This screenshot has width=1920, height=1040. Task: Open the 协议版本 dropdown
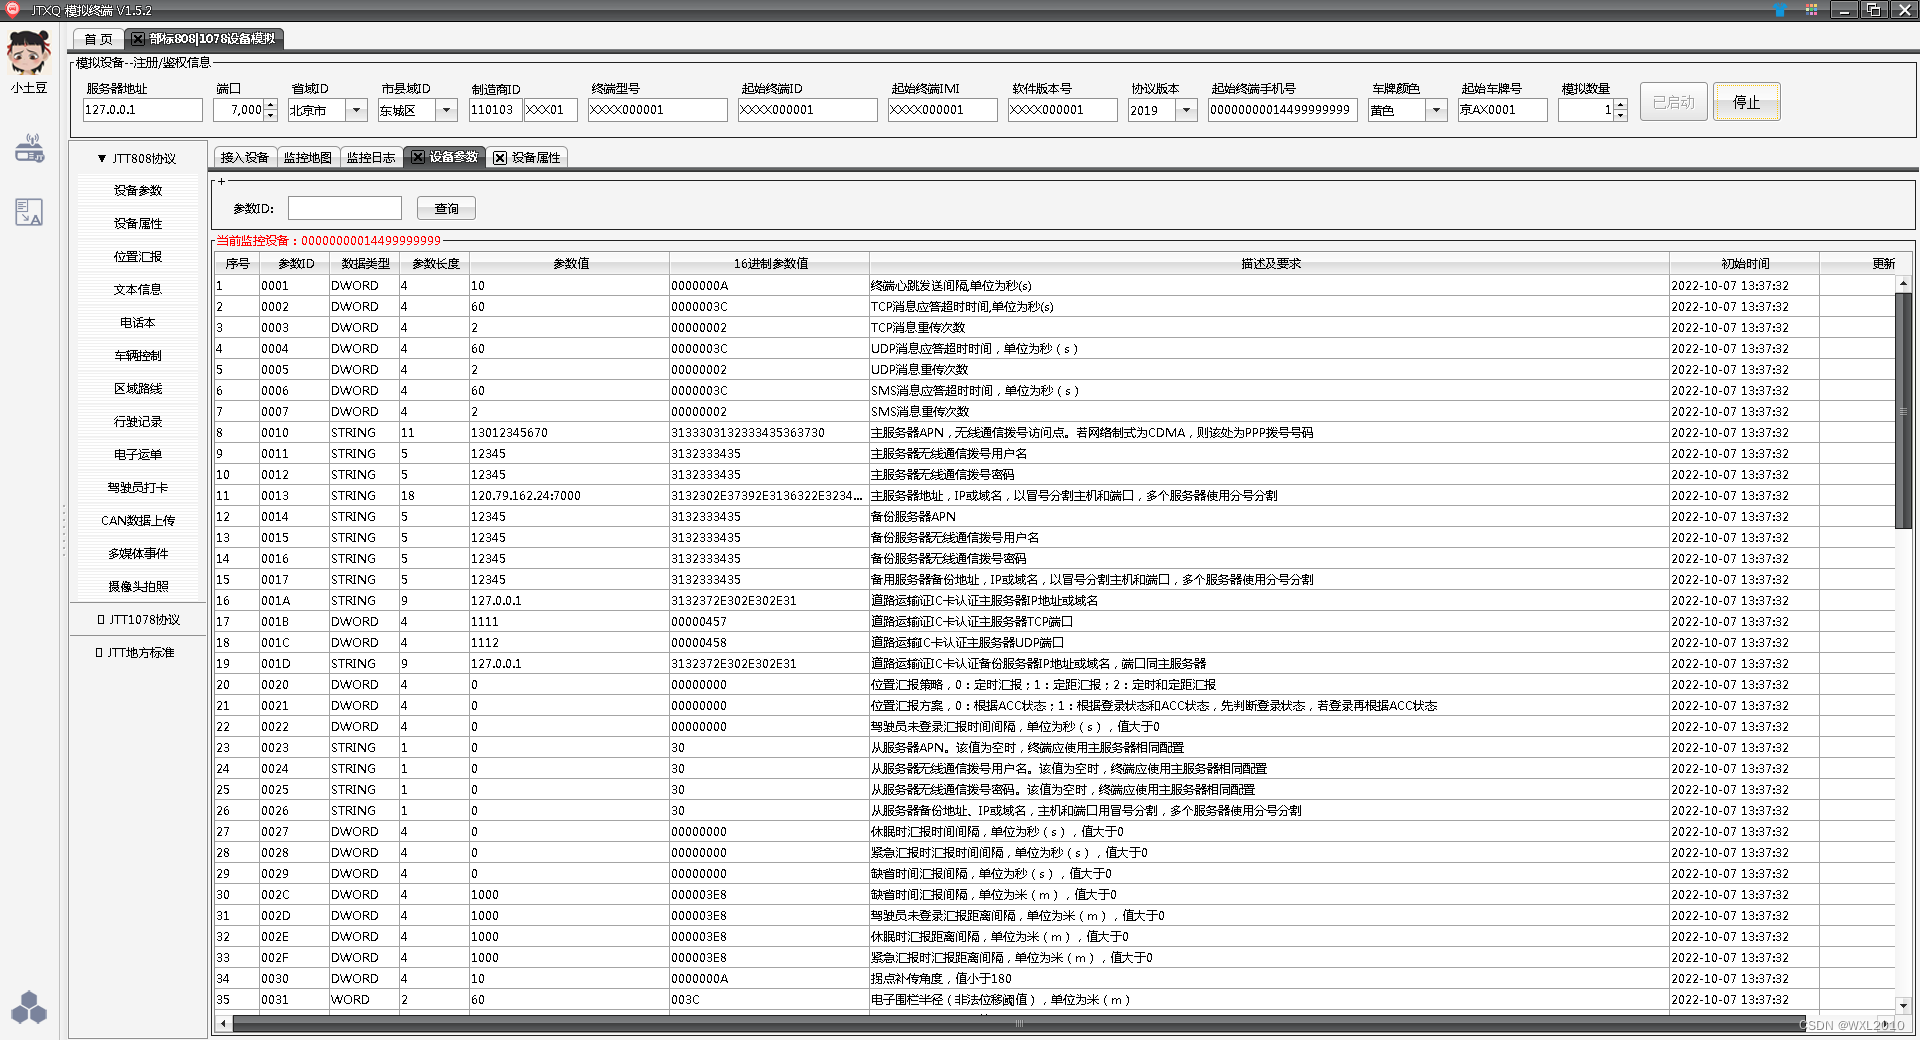[x=1186, y=110]
